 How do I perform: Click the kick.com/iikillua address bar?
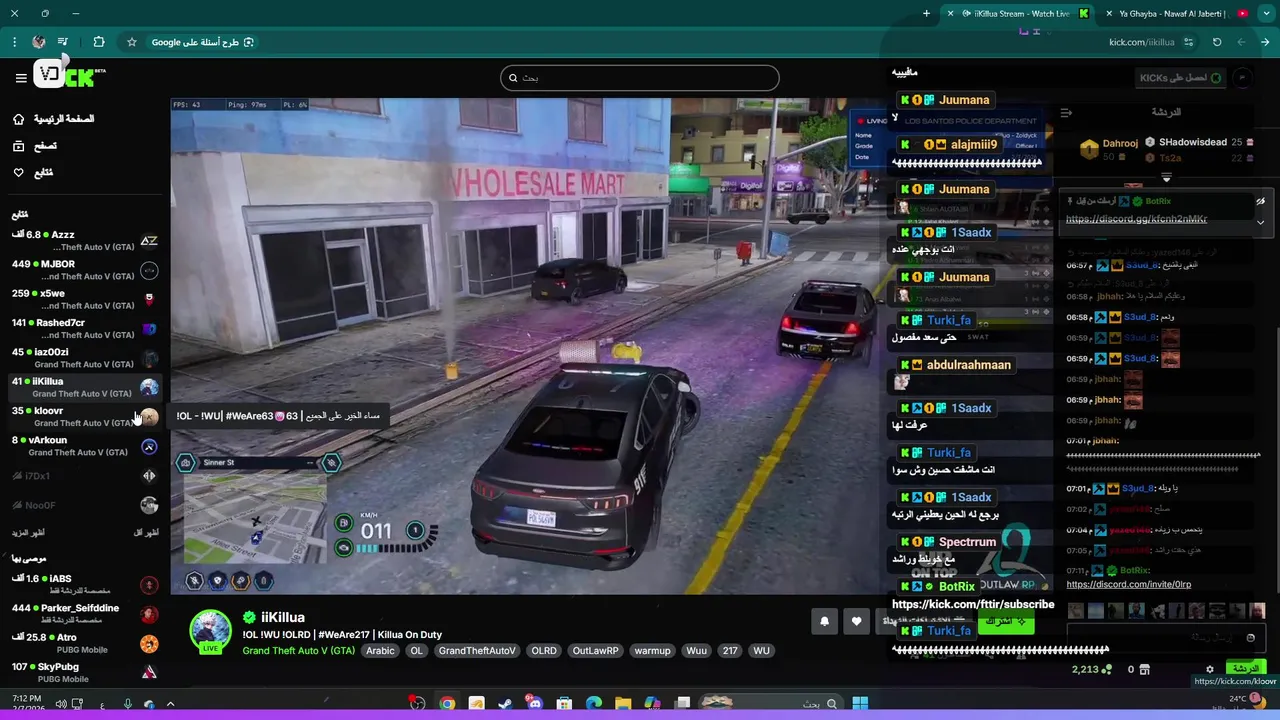click(1141, 42)
